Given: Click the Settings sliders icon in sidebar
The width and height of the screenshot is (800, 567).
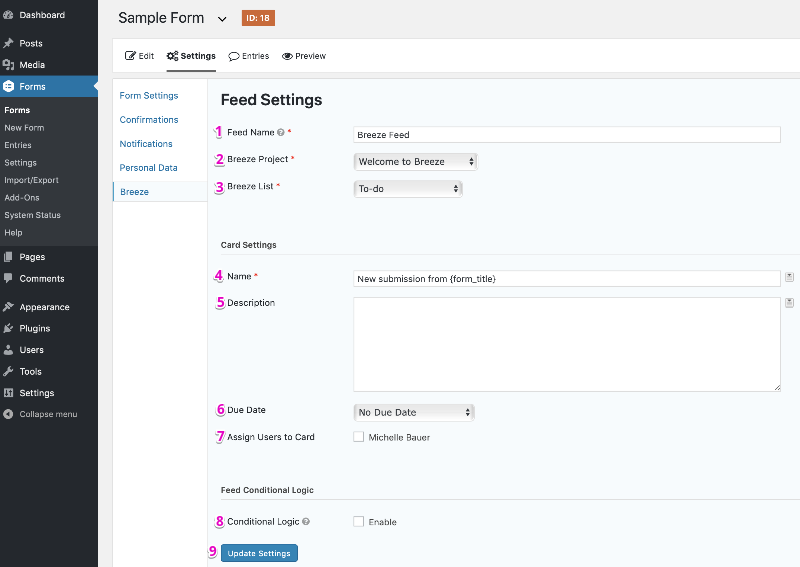Looking at the screenshot, I should point(8,392).
